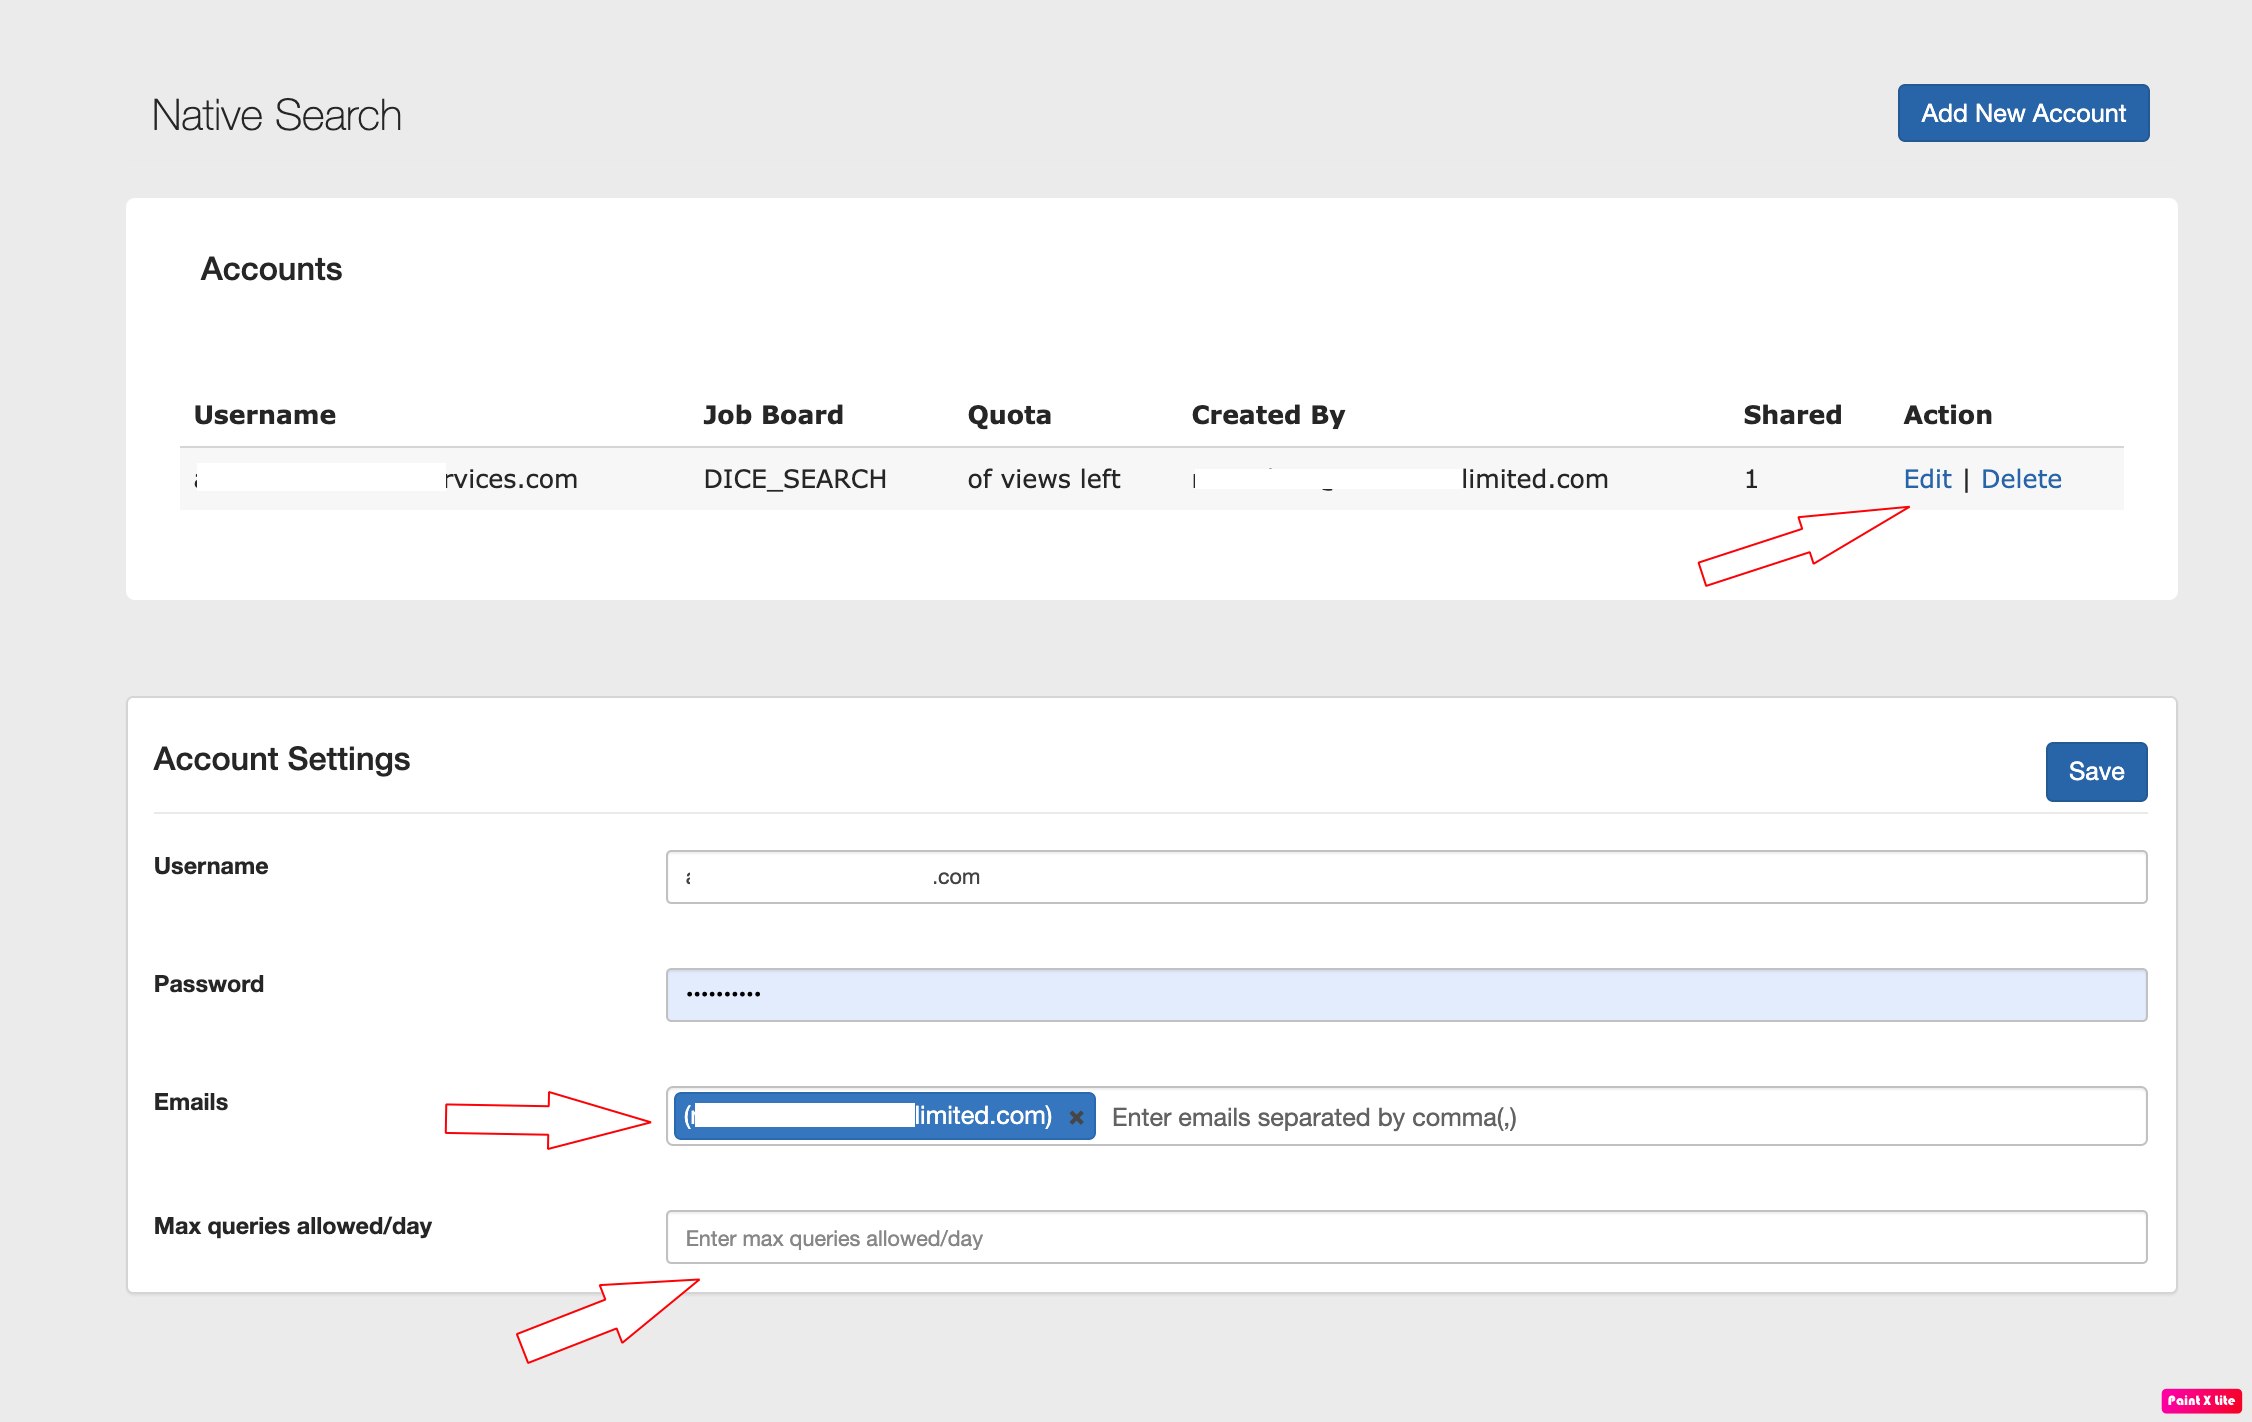Click the Quota column header

[x=1009, y=415]
